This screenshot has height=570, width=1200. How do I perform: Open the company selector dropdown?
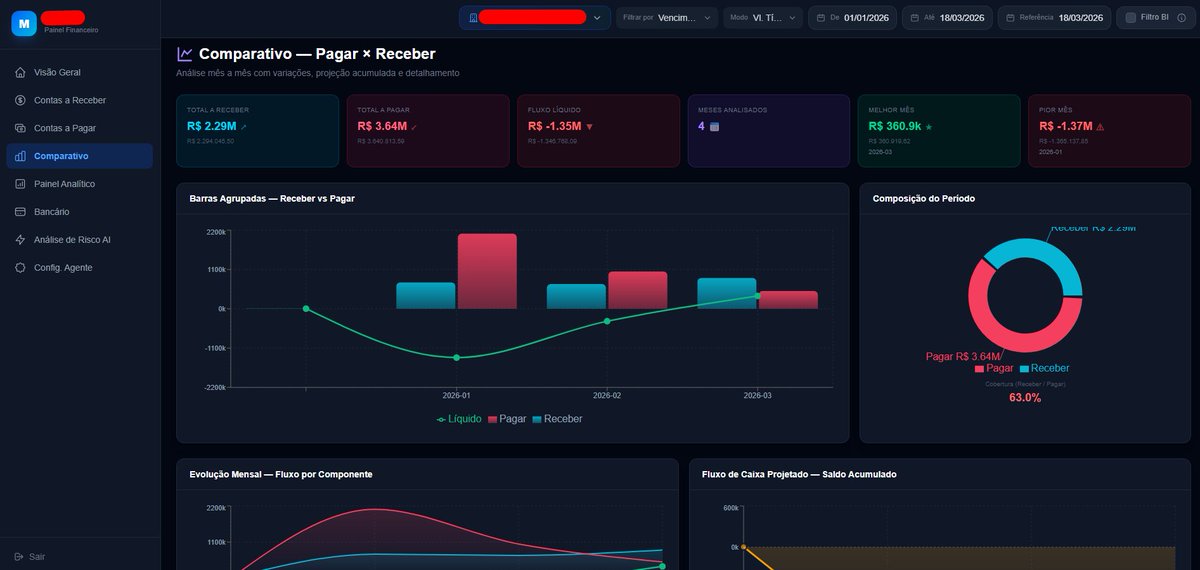coord(535,17)
